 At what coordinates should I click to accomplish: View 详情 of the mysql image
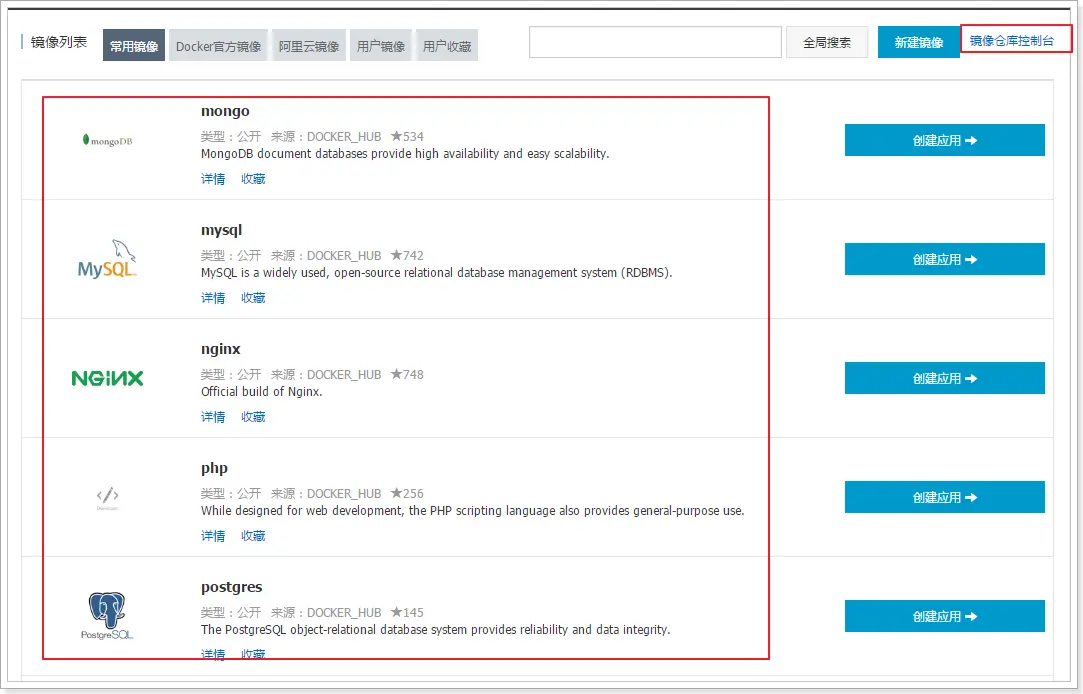pyautogui.click(x=213, y=298)
